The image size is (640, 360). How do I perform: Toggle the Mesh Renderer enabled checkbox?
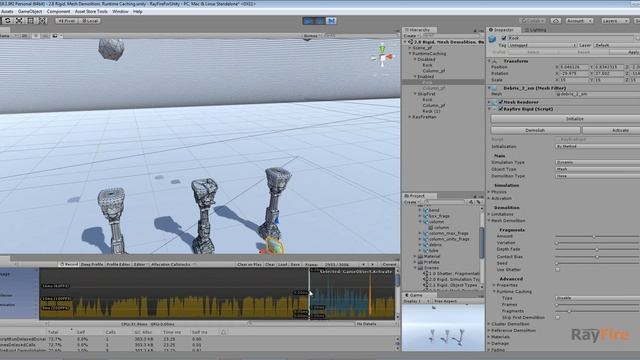point(501,102)
